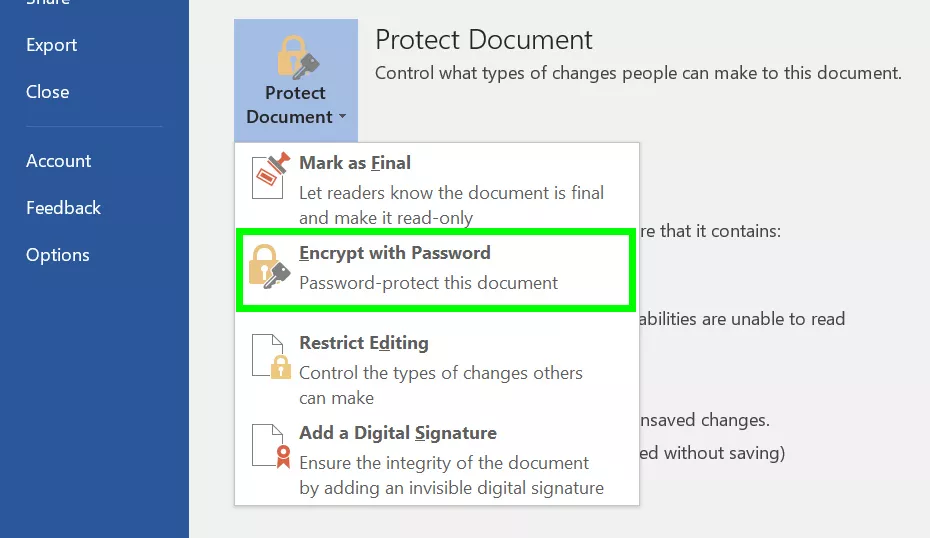
Task: Click the Mark as Final stamp icon
Action: 271,175
